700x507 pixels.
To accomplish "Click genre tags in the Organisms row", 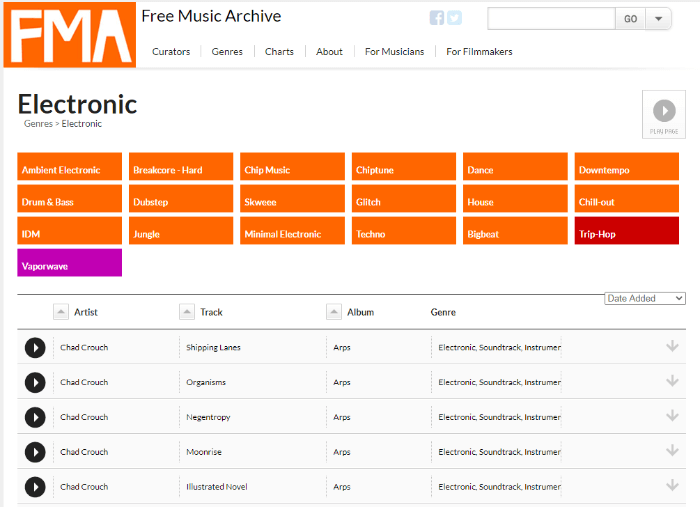I will tap(499, 382).
